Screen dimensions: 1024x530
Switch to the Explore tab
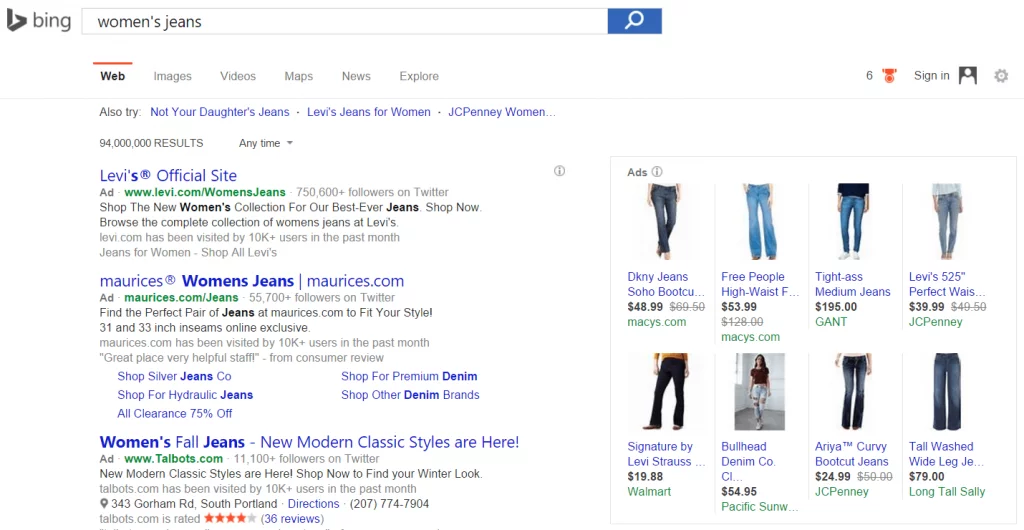[419, 76]
